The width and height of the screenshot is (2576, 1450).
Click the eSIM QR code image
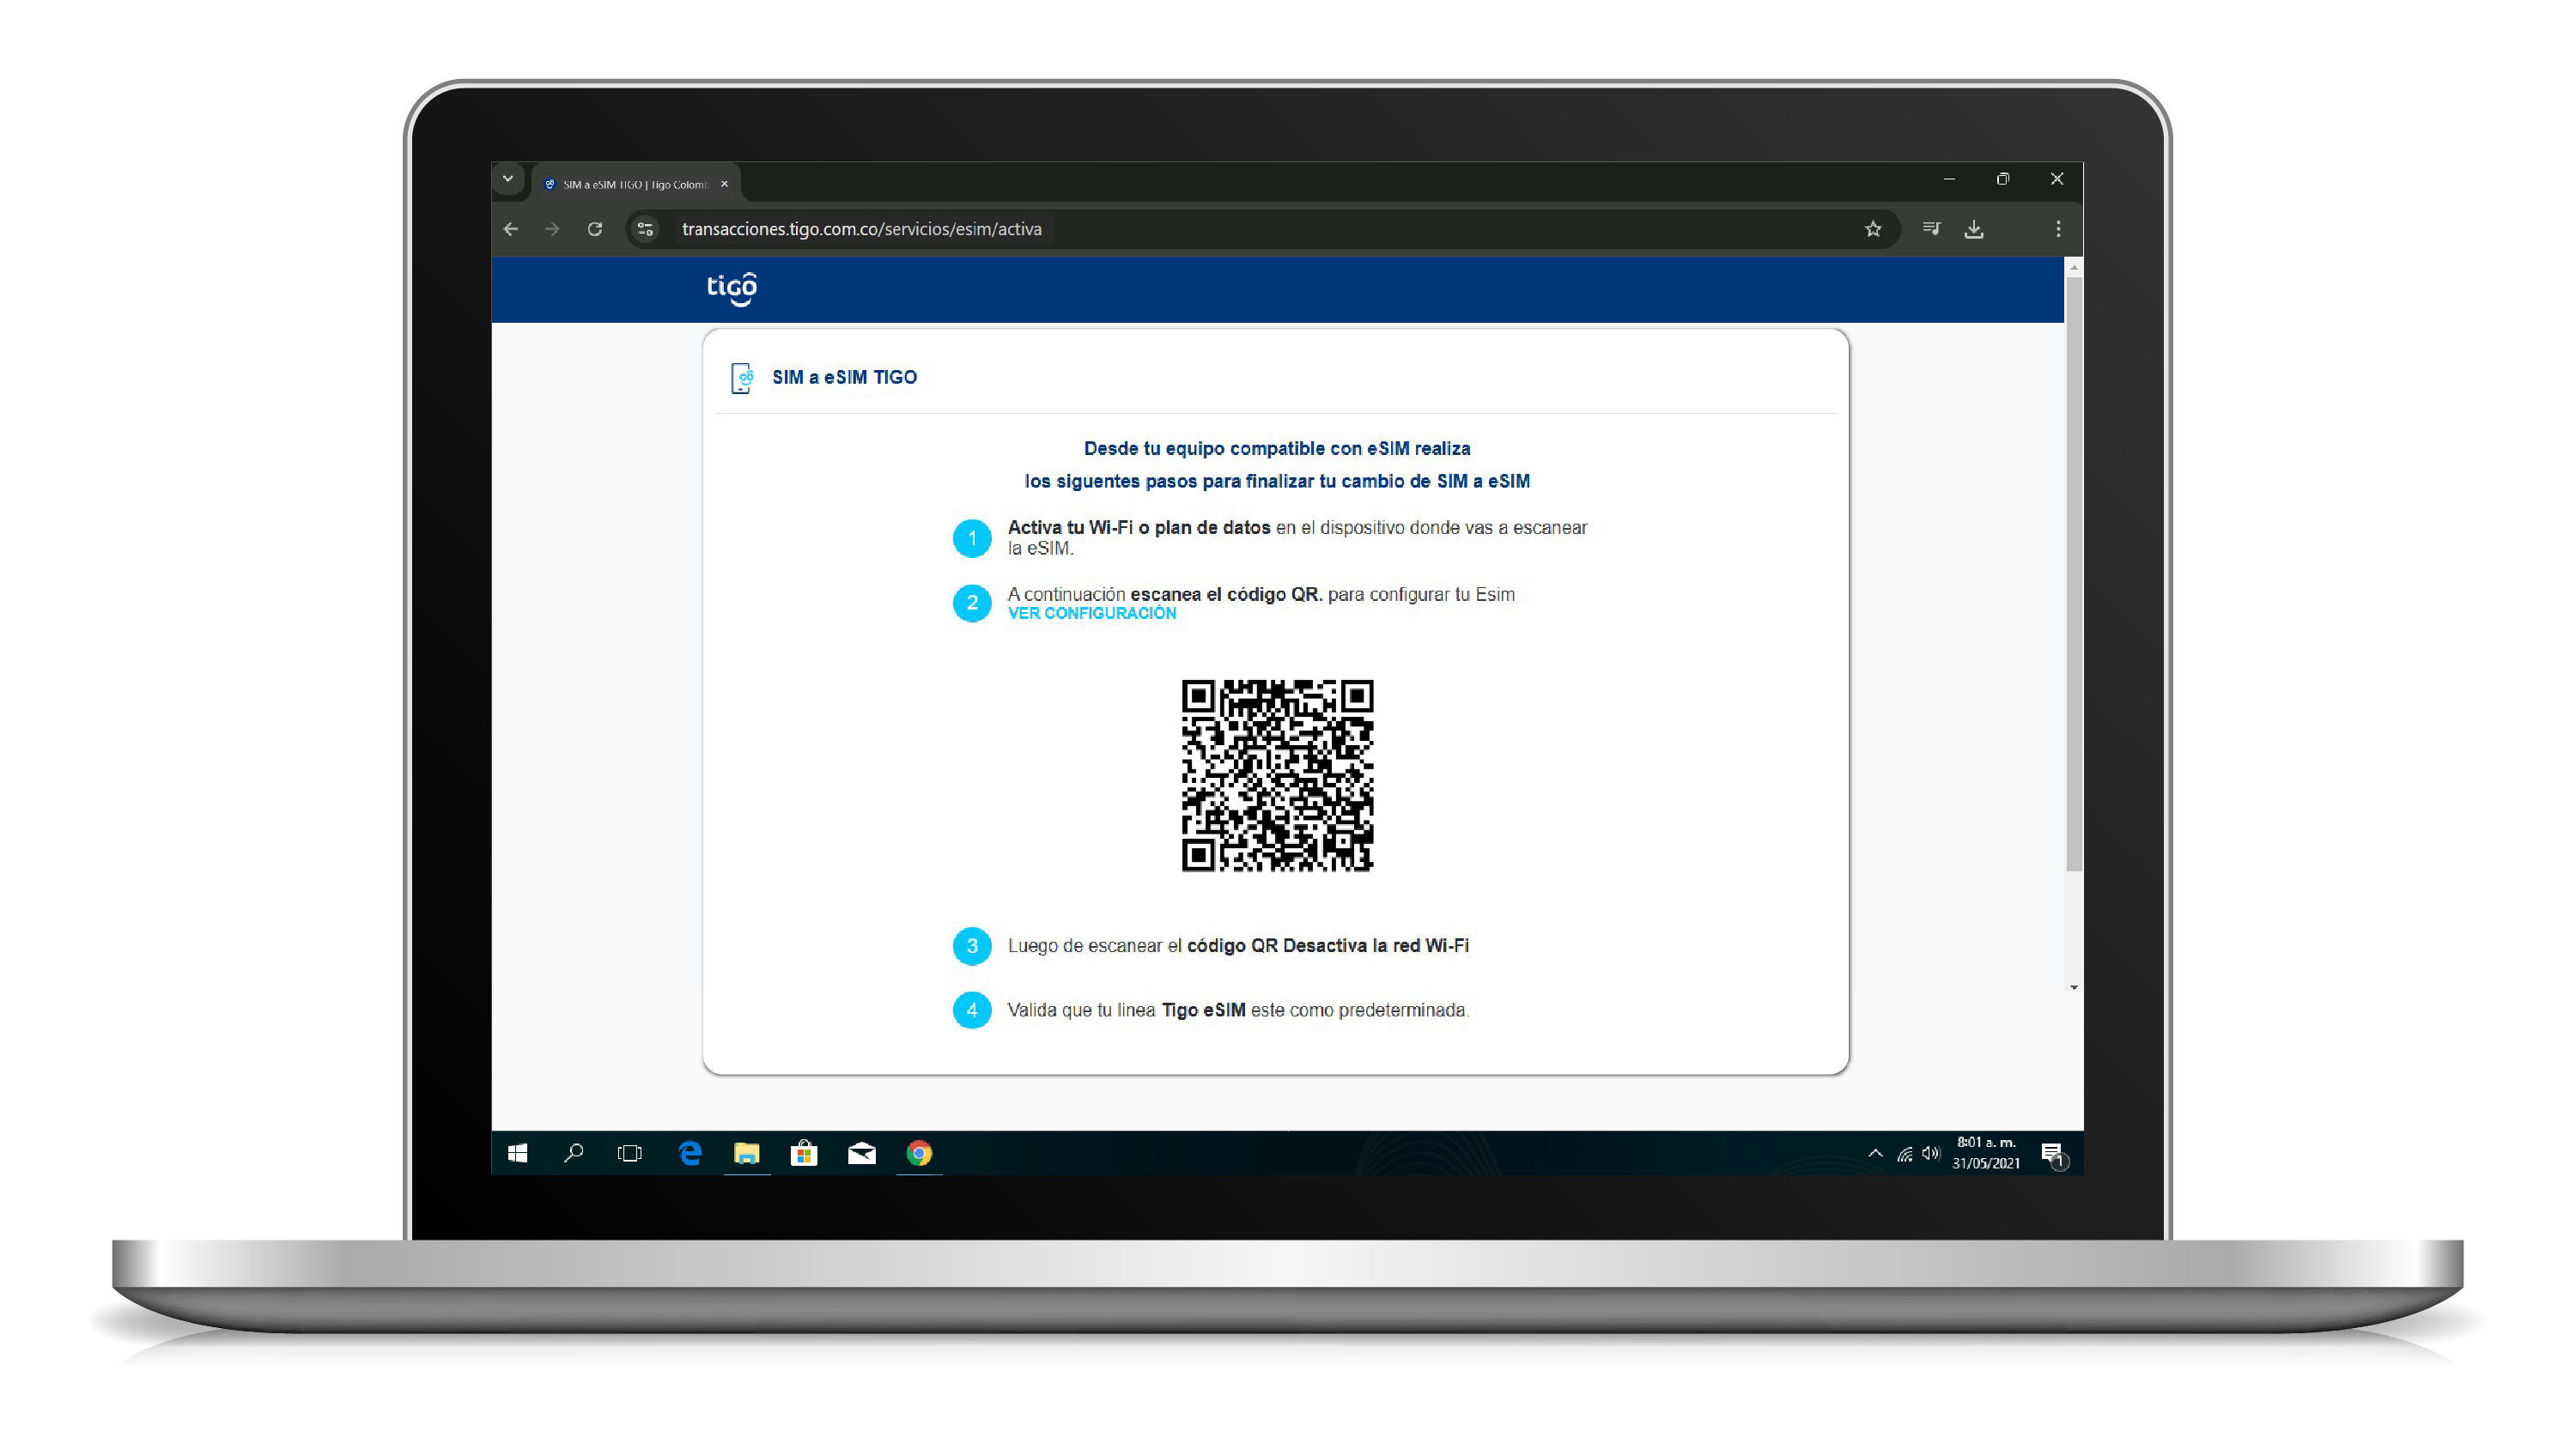click(x=1277, y=776)
